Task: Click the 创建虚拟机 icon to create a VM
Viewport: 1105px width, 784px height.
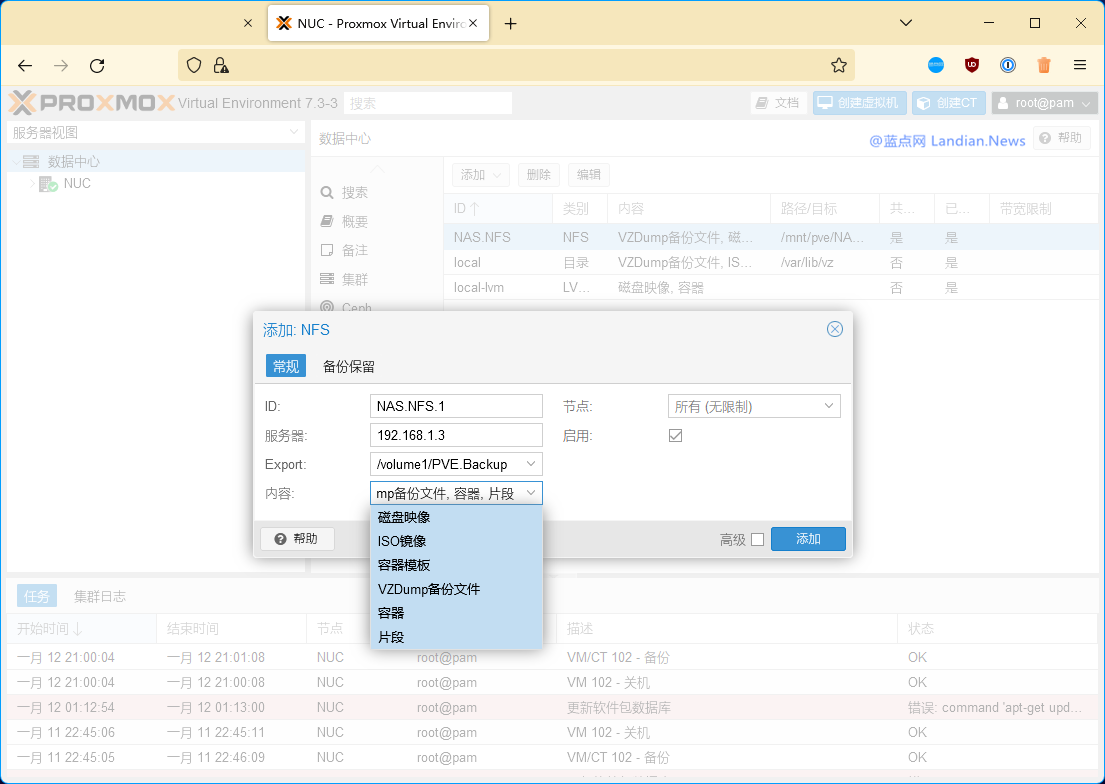Action: tap(827, 102)
